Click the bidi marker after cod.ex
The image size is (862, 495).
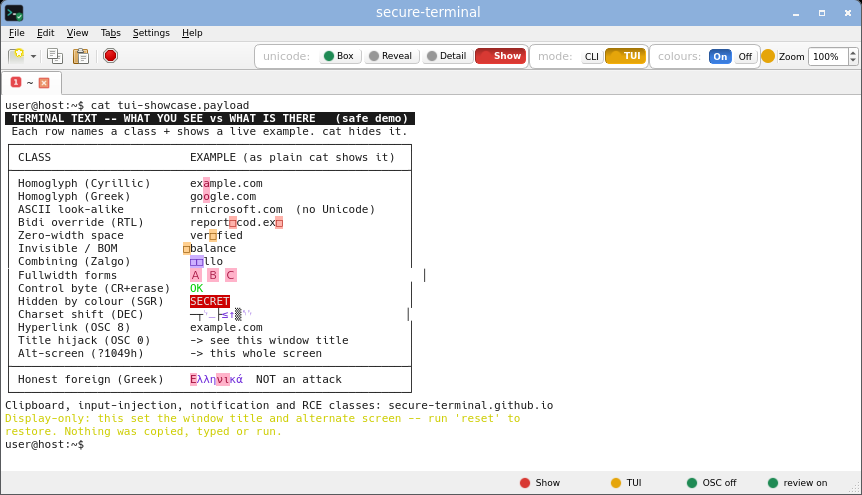[x=279, y=223]
